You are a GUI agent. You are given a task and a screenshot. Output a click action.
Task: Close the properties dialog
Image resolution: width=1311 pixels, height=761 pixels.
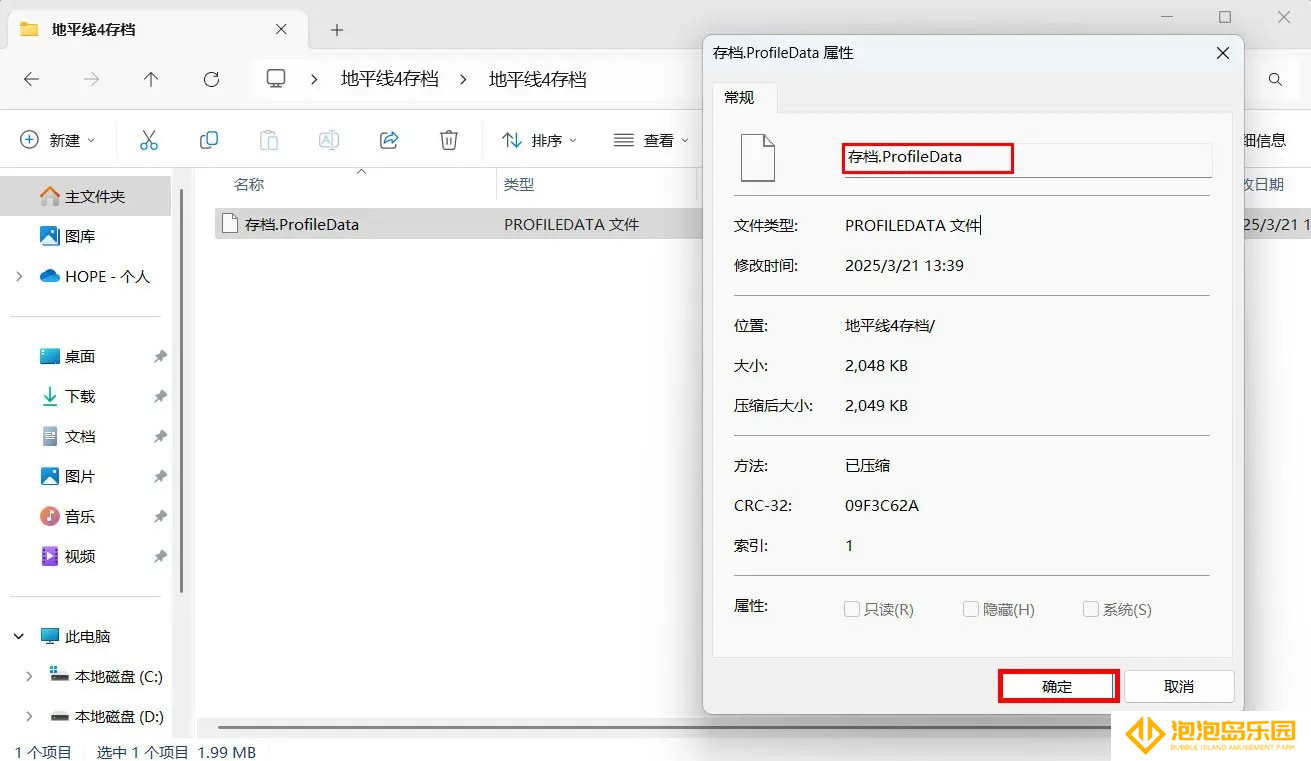(x=1222, y=53)
